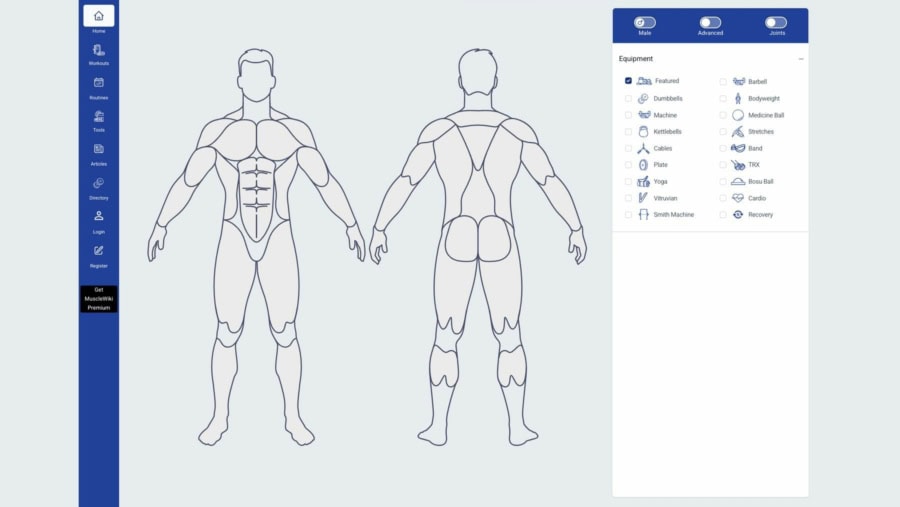This screenshot has height=507, width=900.
Task: Enable the Advanced toggle
Action: (x=710, y=22)
